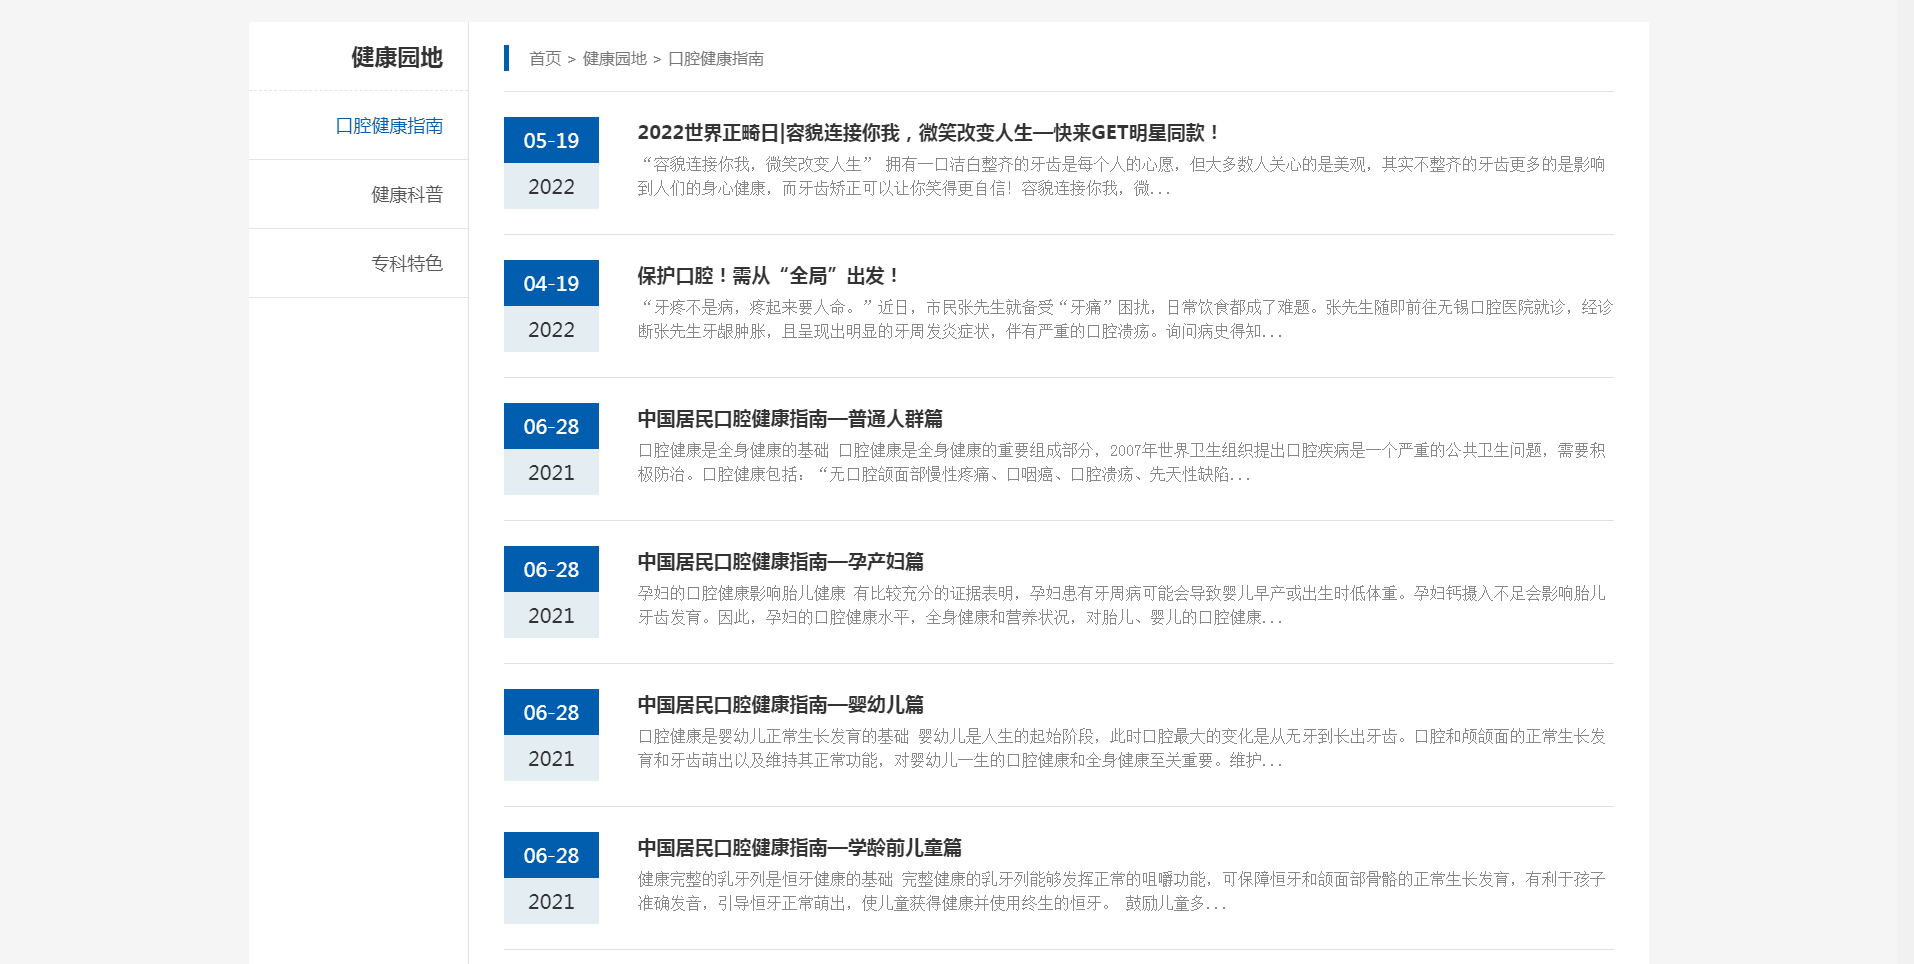Click the 2021 year box beside 学龄前儿童篇
The image size is (1914, 964).
[551, 902]
